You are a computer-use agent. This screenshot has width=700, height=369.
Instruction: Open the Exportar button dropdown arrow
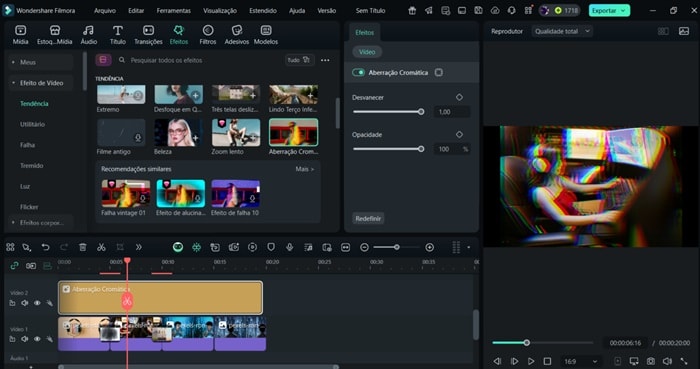pos(623,11)
